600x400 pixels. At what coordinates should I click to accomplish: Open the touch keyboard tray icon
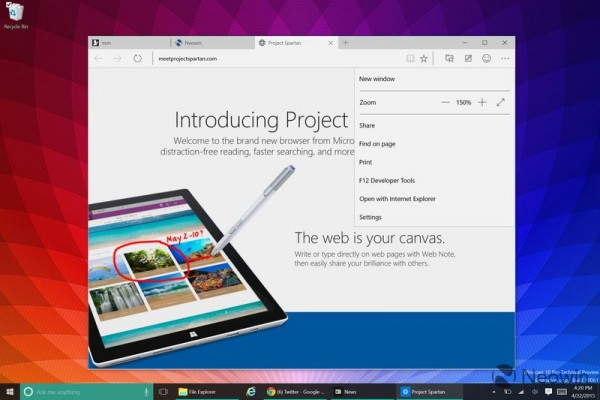562,392
